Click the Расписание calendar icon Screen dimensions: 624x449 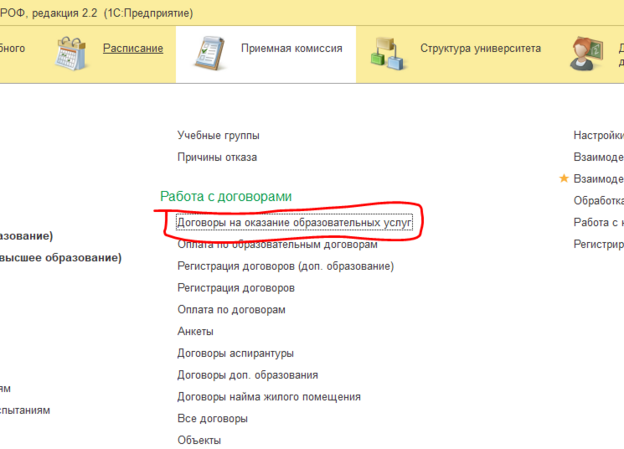73,50
